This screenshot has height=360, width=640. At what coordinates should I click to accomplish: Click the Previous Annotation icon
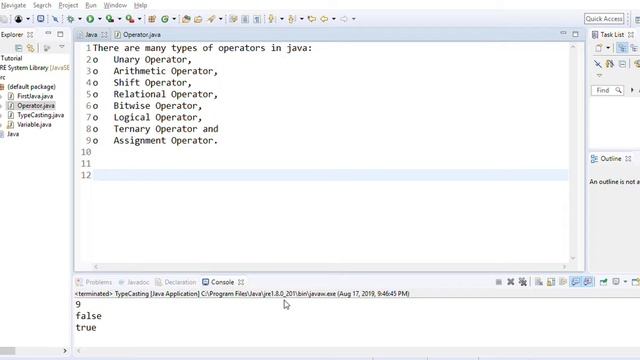[x=291, y=19]
